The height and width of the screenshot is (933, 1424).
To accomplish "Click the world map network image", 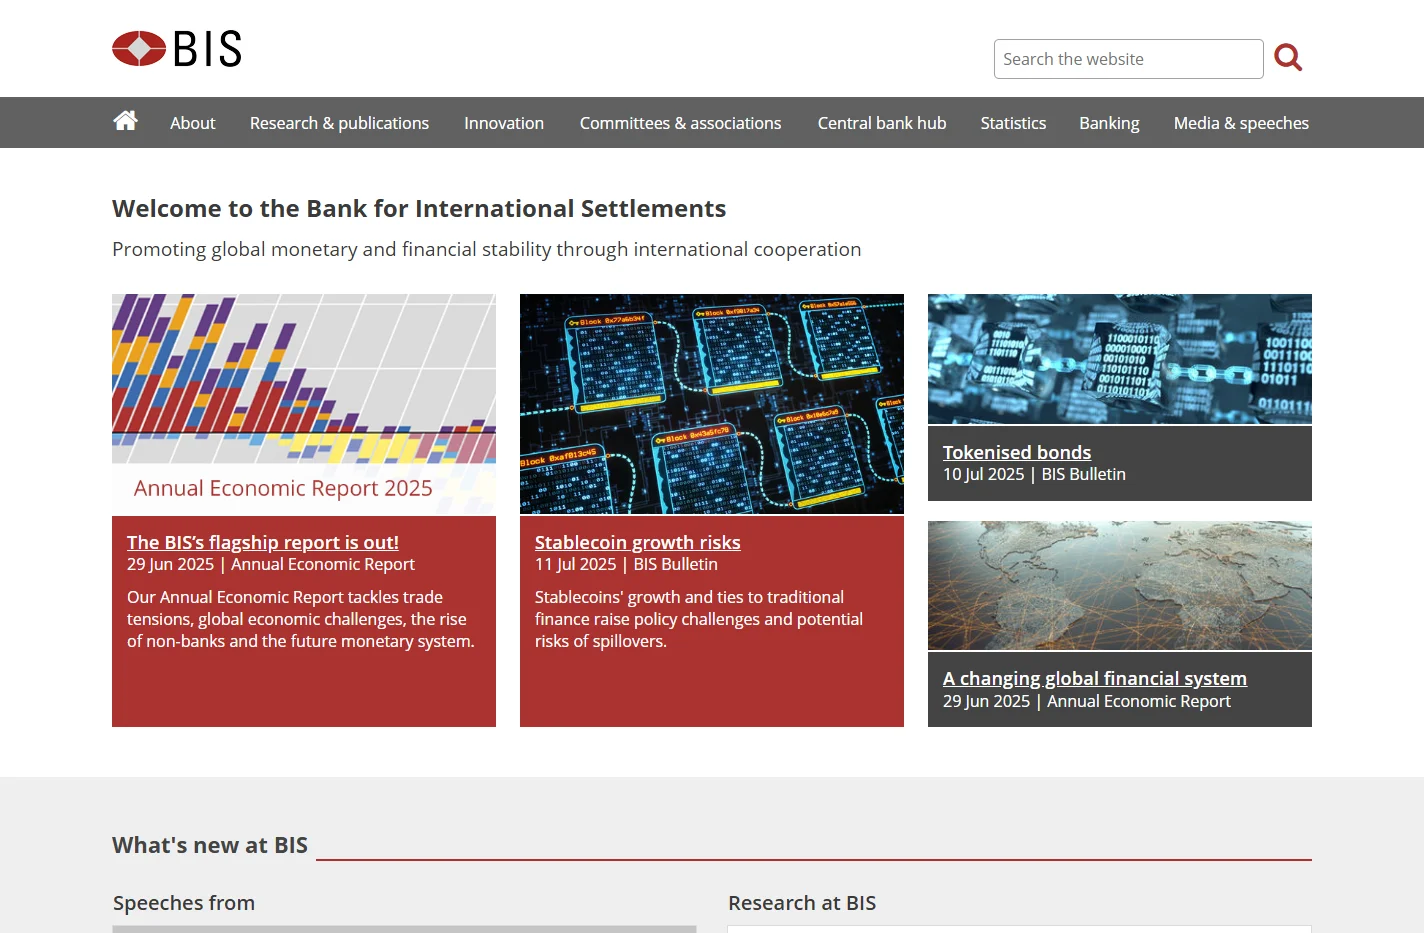I will [1120, 586].
